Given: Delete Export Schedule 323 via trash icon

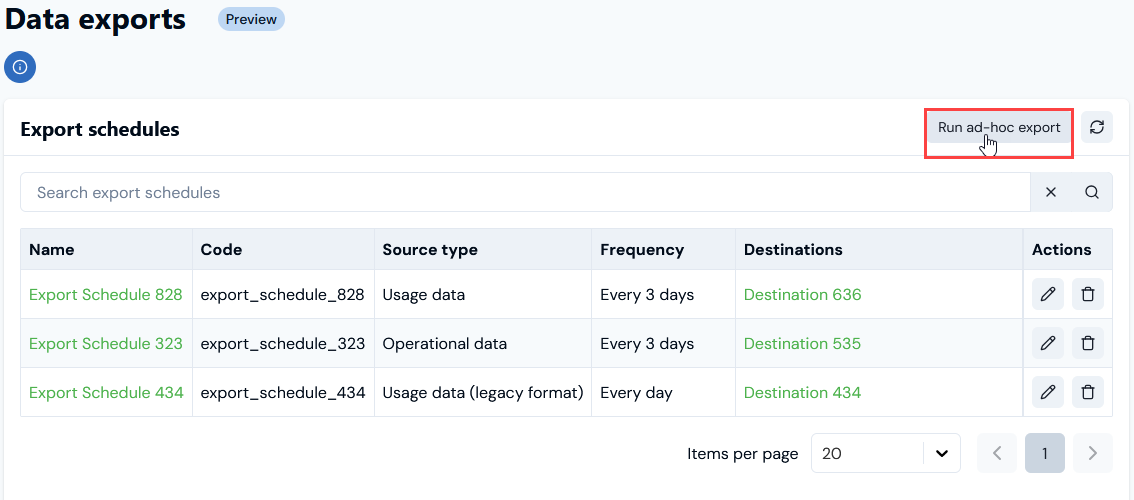Looking at the screenshot, I should [1088, 343].
